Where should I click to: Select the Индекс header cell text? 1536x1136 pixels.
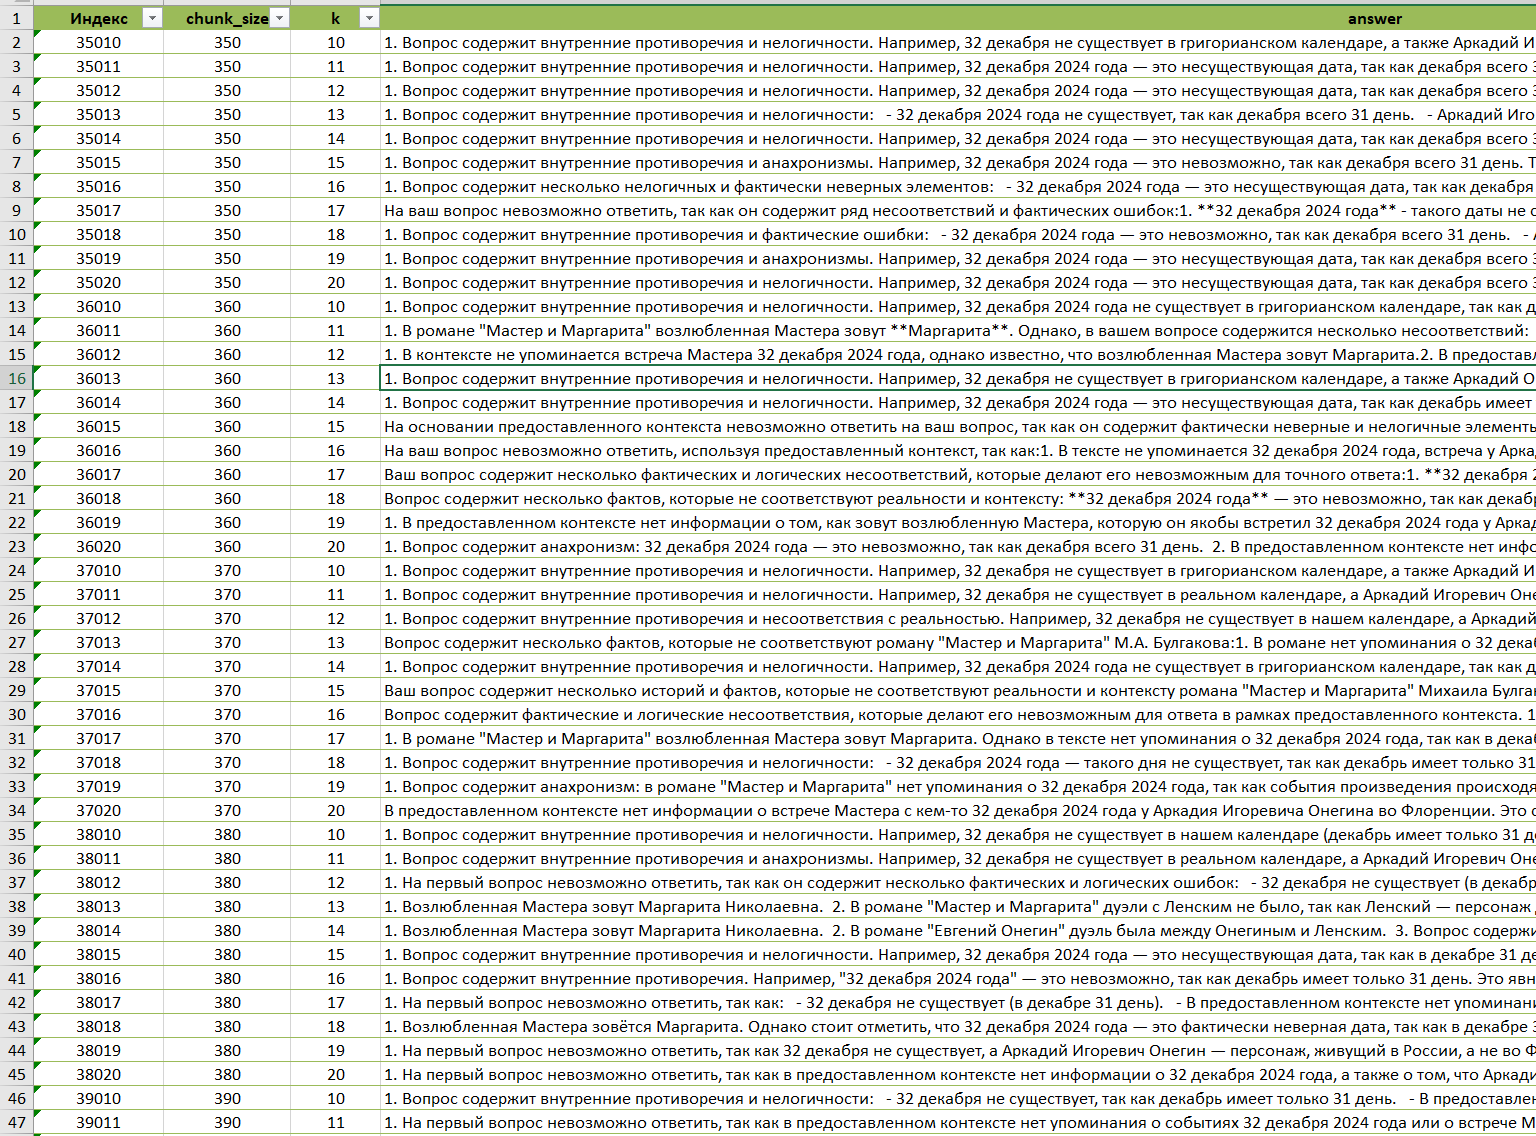(99, 18)
